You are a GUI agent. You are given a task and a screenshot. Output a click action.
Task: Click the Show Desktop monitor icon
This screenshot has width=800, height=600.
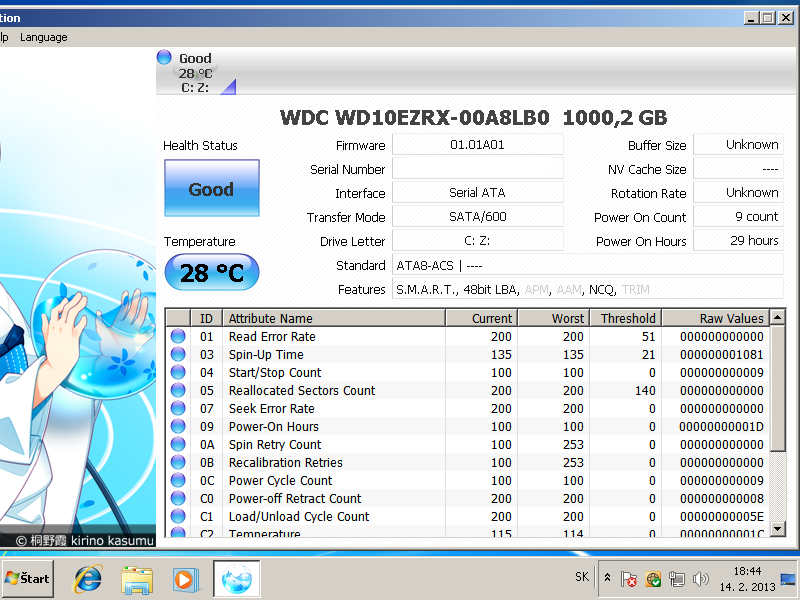point(788,579)
